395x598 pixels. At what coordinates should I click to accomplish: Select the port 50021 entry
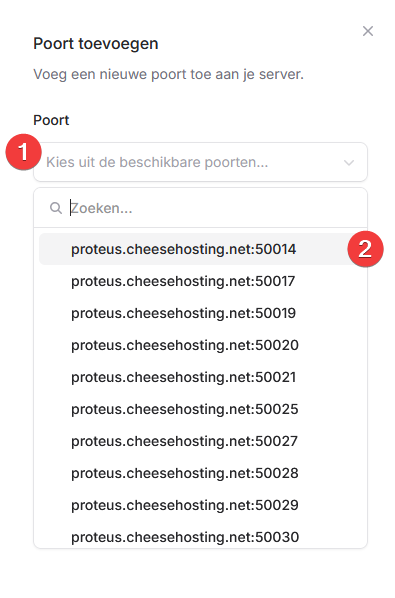pos(201,378)
